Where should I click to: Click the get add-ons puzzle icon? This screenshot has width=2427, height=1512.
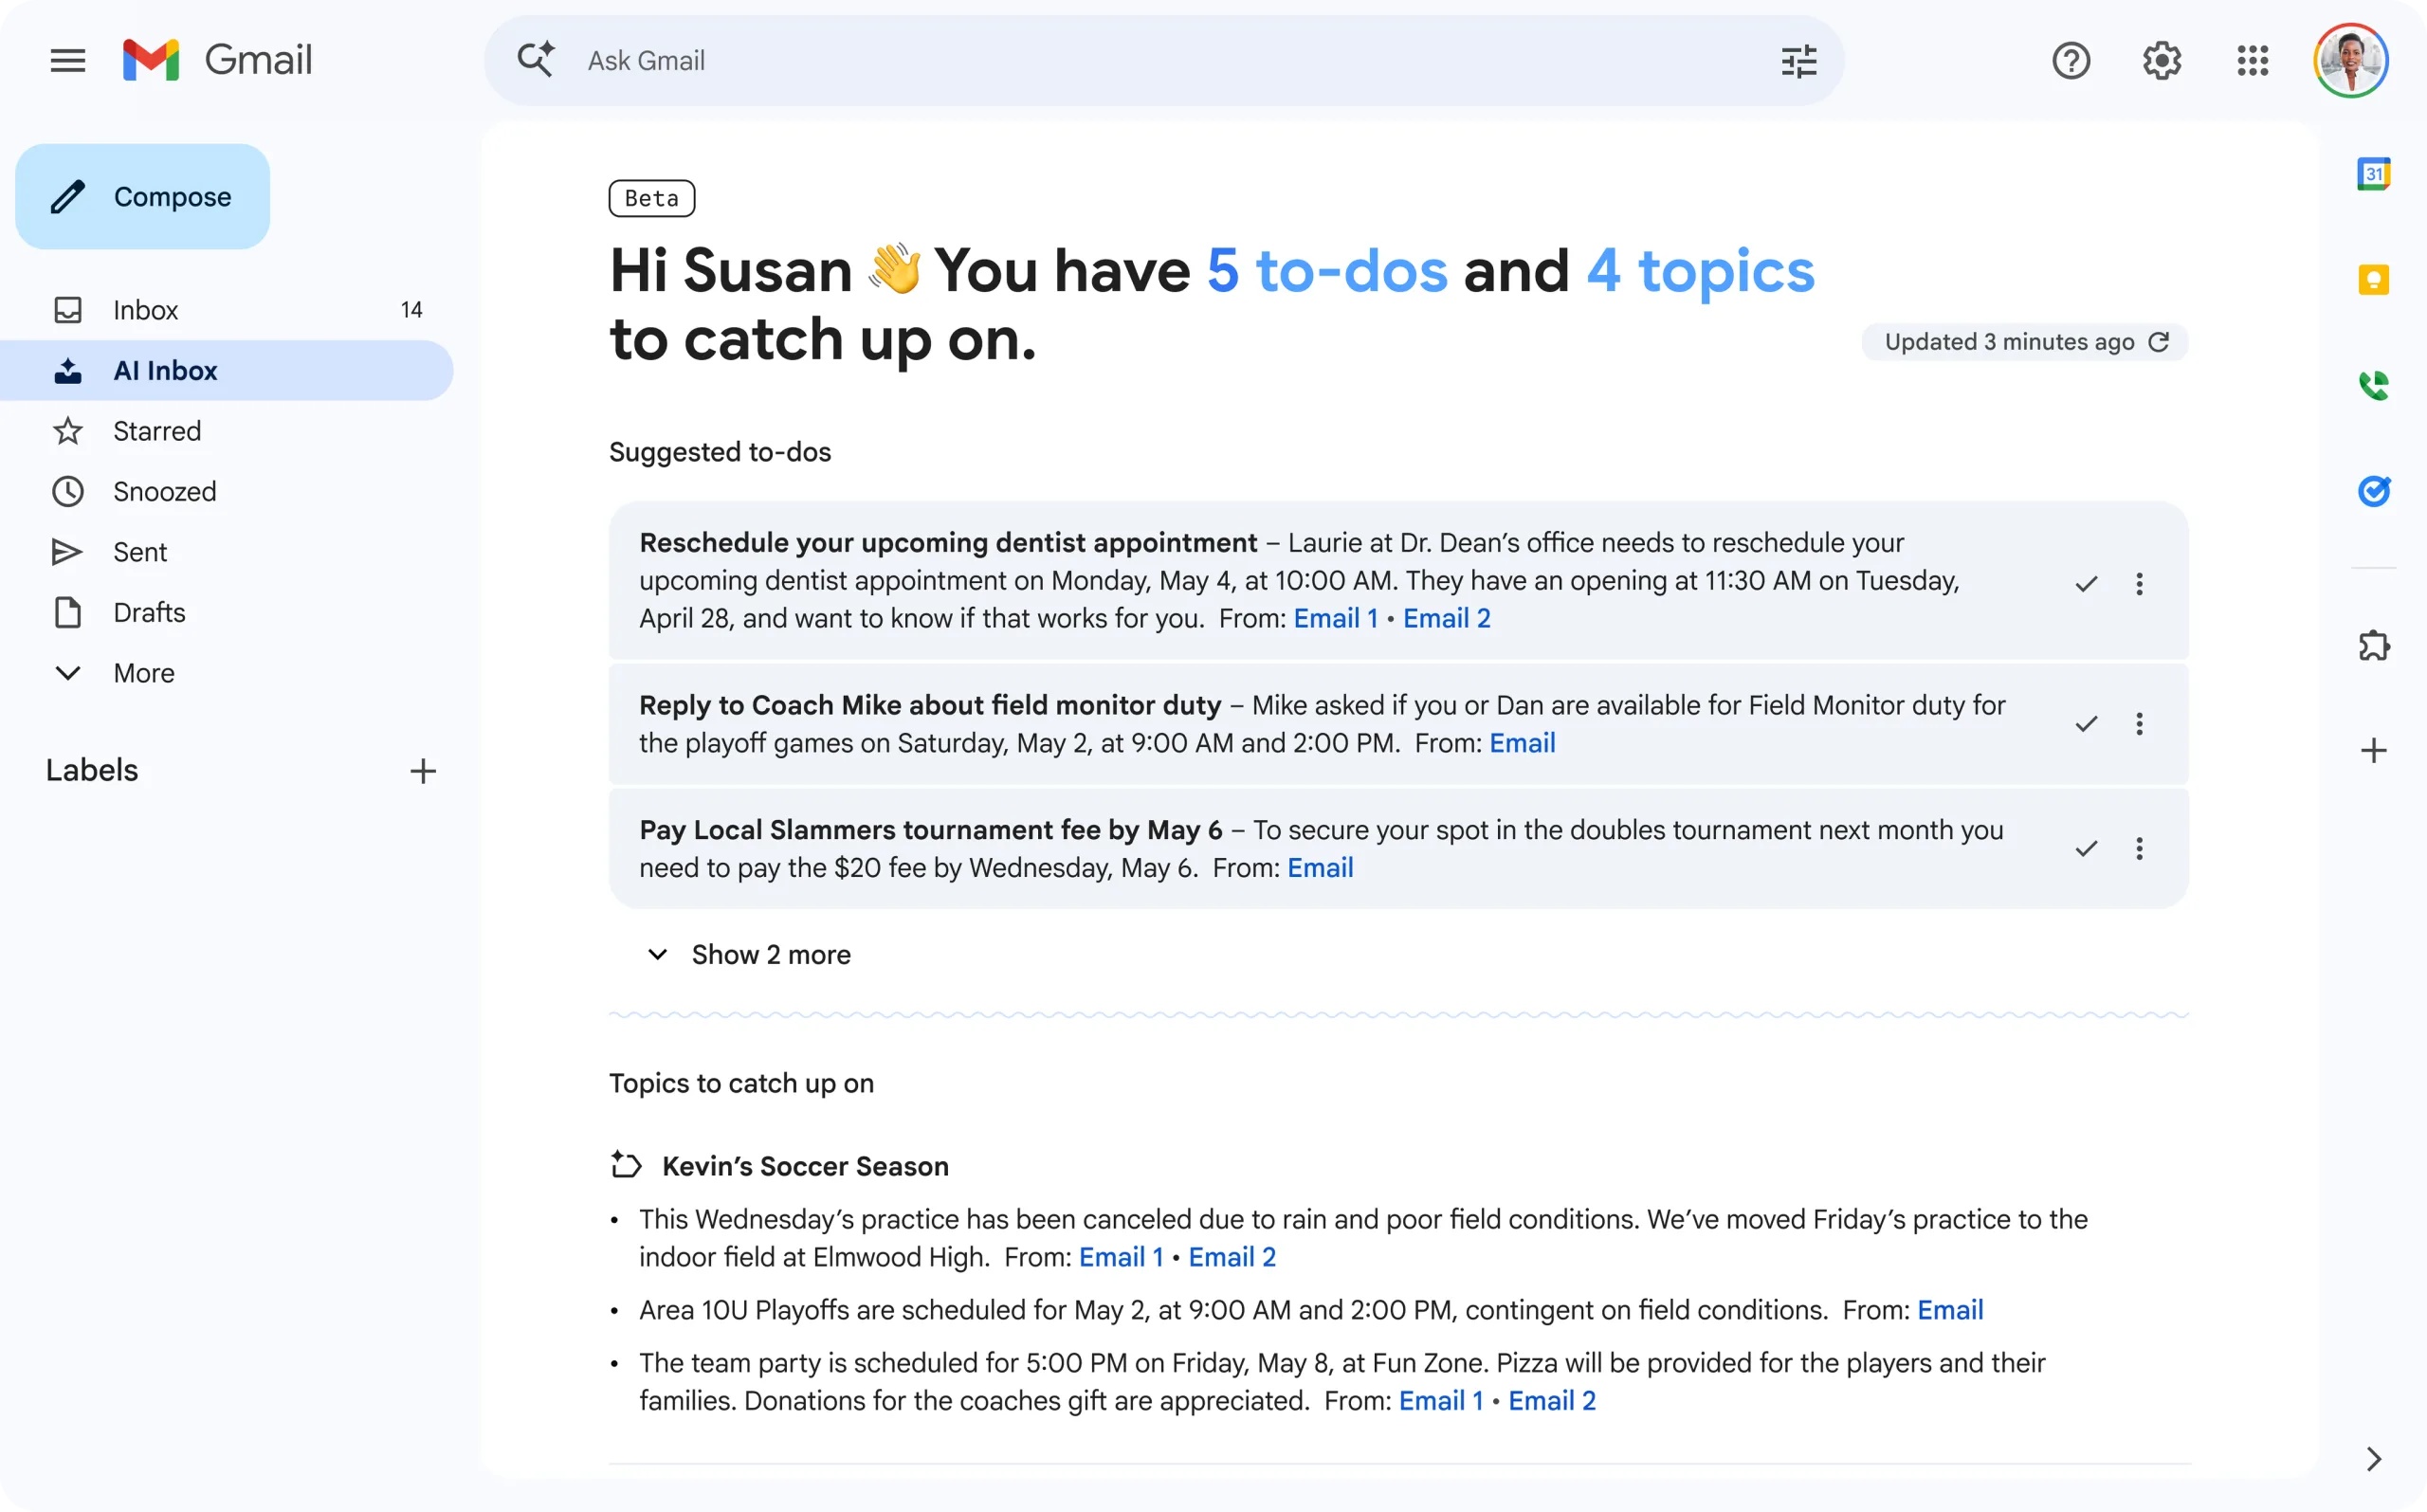tap(2374, 645)
